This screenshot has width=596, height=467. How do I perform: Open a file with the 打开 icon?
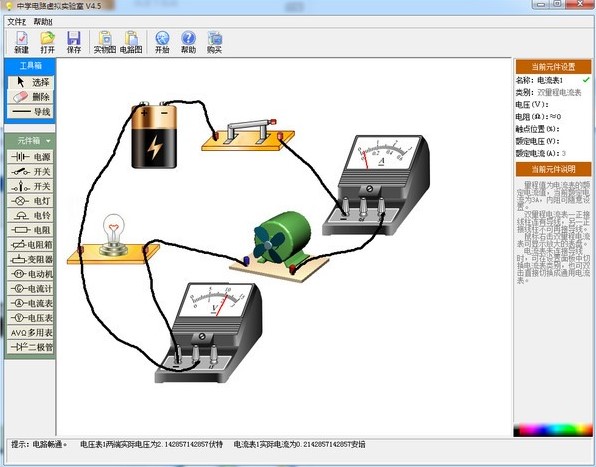point(48,42)
